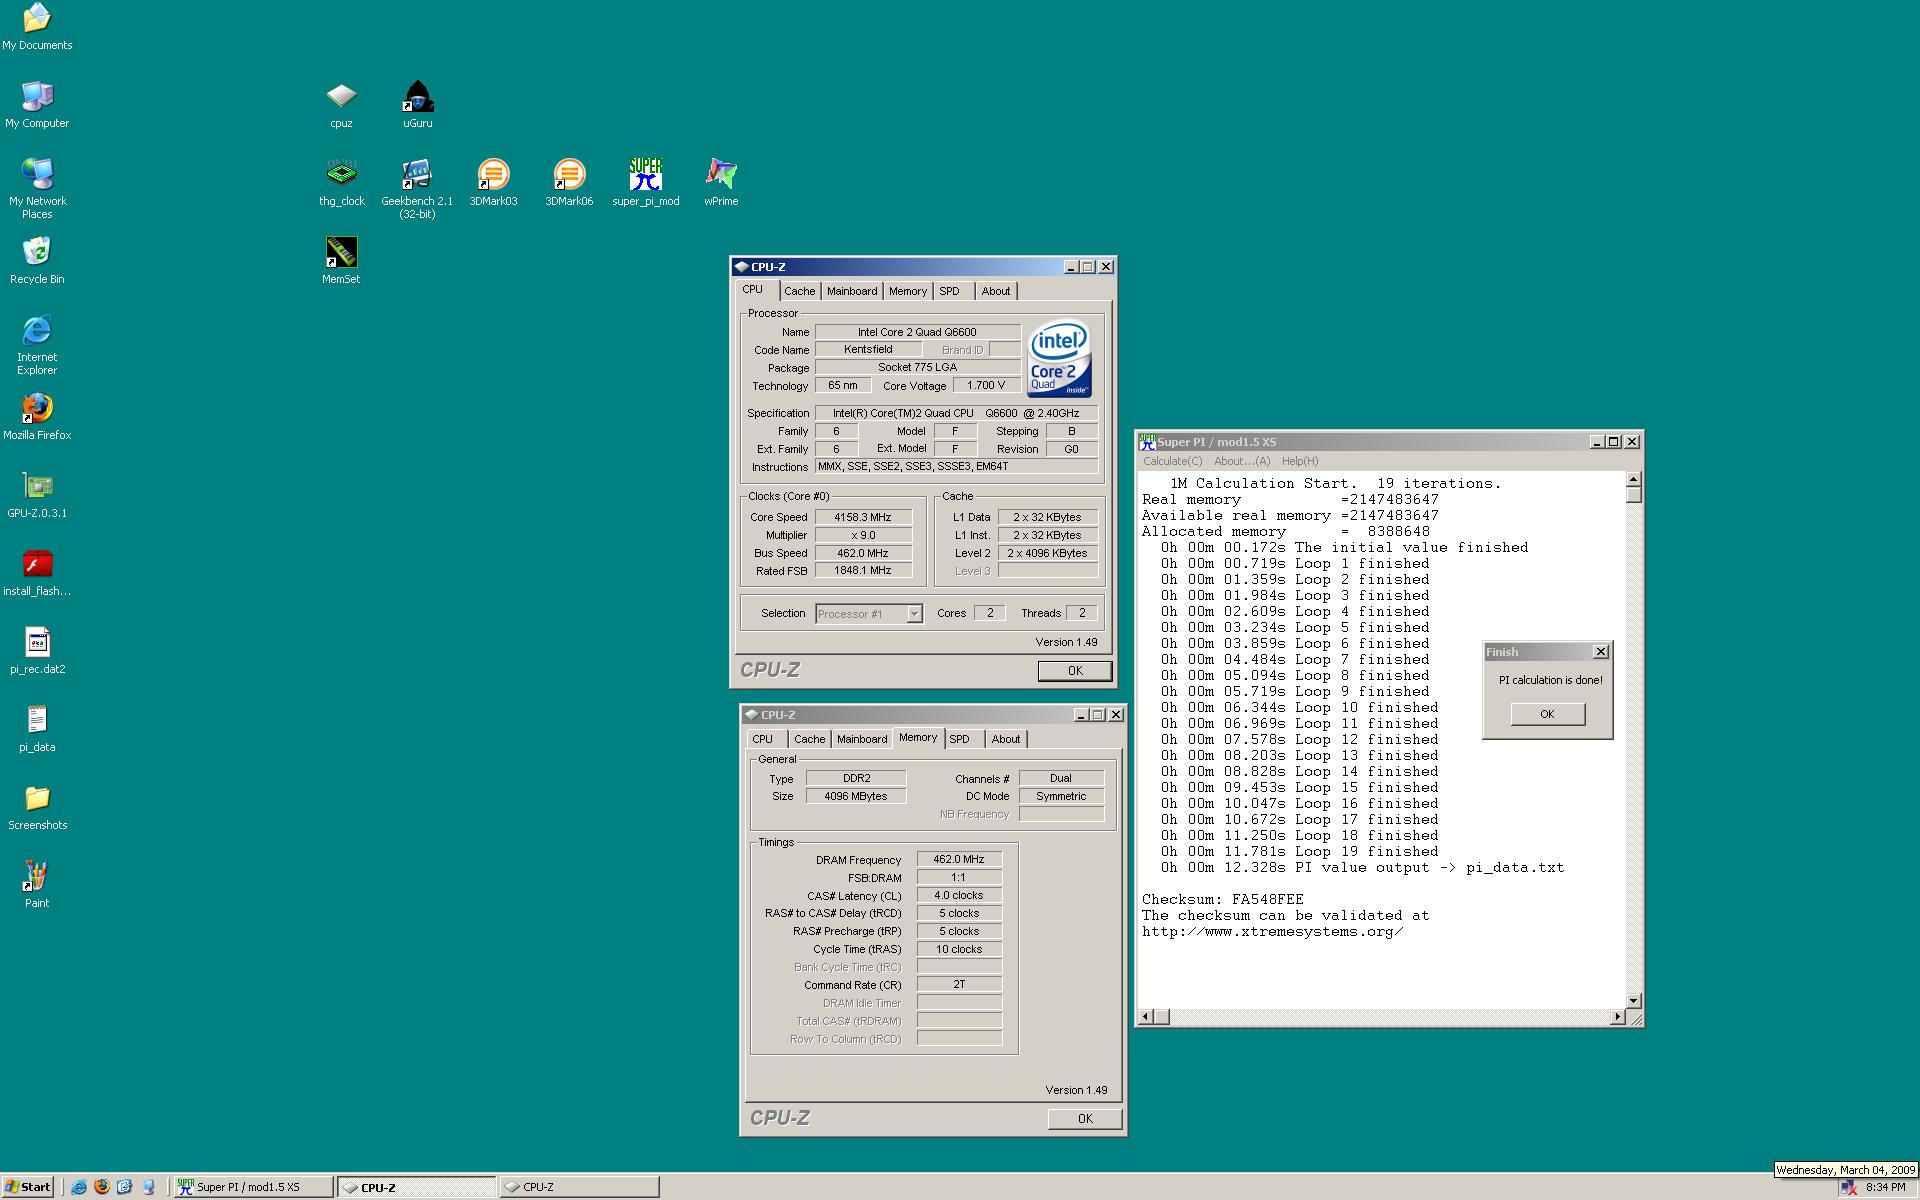Open SPD tab in lower CPU-Z window

pos(959,739)
